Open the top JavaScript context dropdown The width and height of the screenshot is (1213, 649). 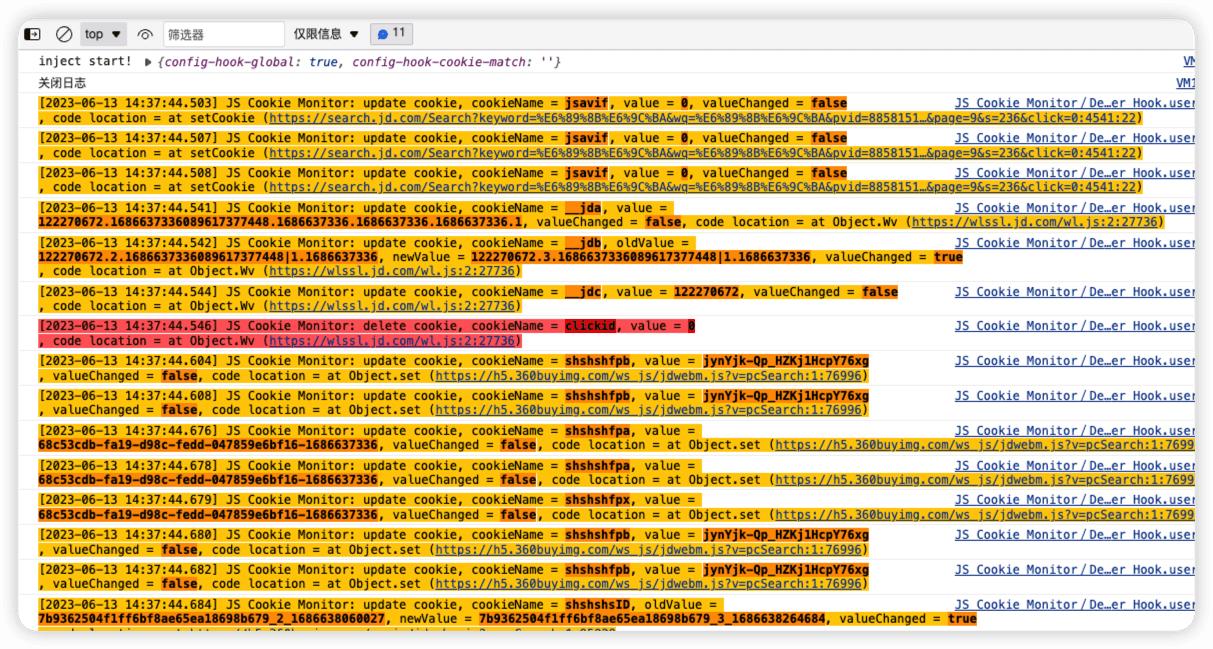[x=103, y=34]
